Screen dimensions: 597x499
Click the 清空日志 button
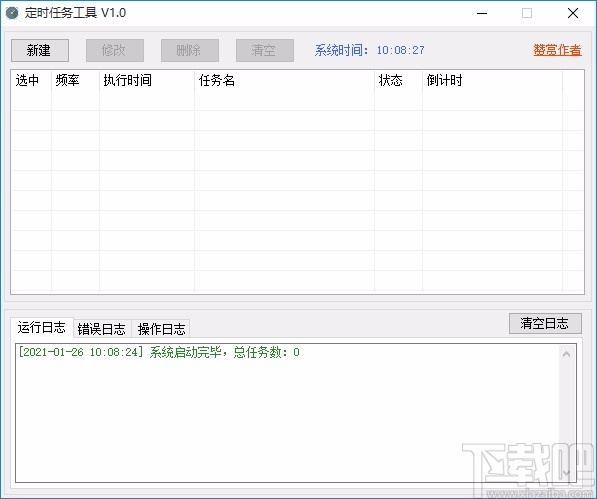[545, 324]
